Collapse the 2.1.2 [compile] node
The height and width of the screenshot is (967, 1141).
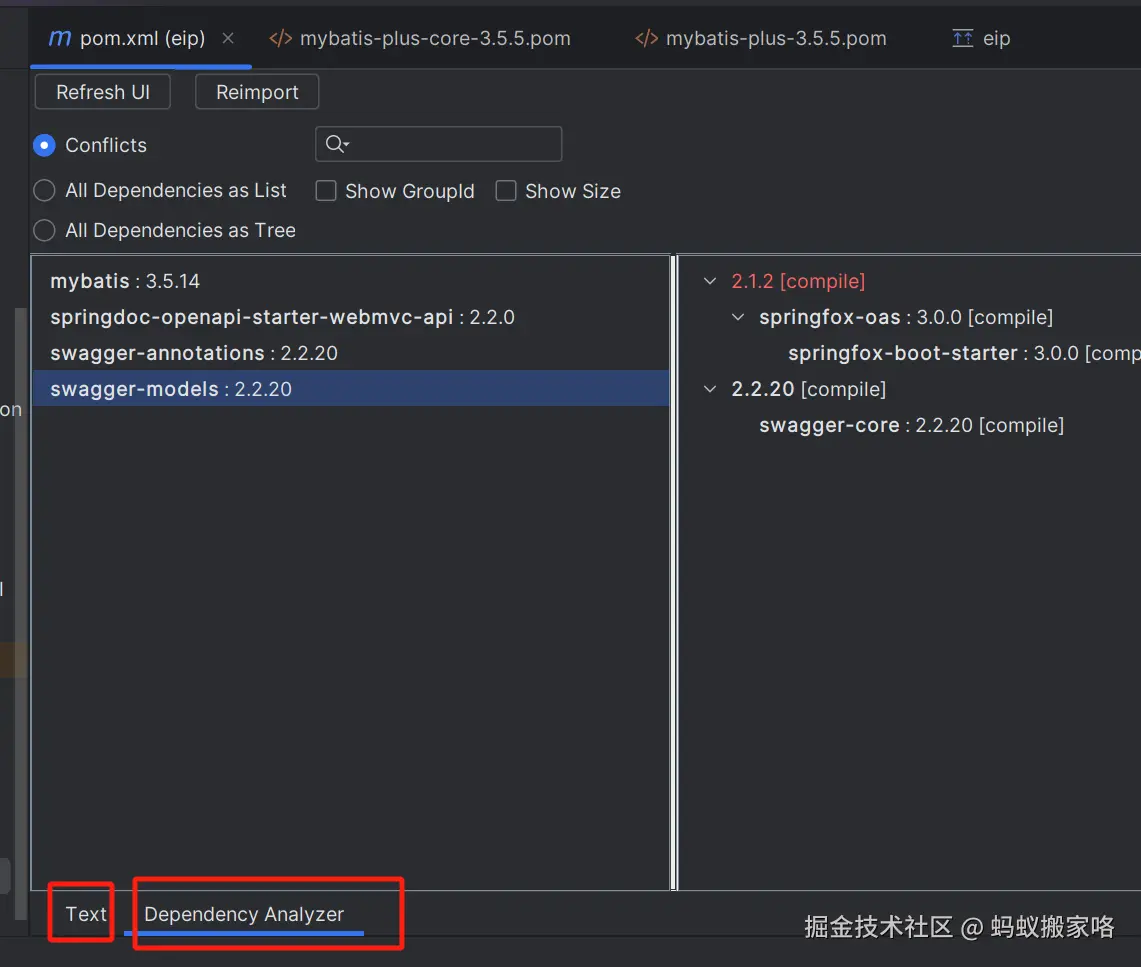click(710, 281)
